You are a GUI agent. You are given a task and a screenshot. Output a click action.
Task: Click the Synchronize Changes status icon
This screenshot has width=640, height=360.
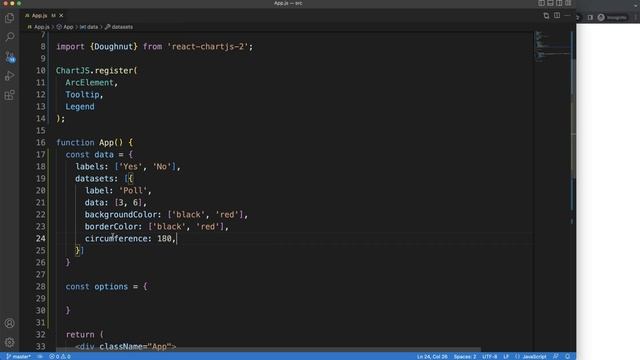coord(40,356)
